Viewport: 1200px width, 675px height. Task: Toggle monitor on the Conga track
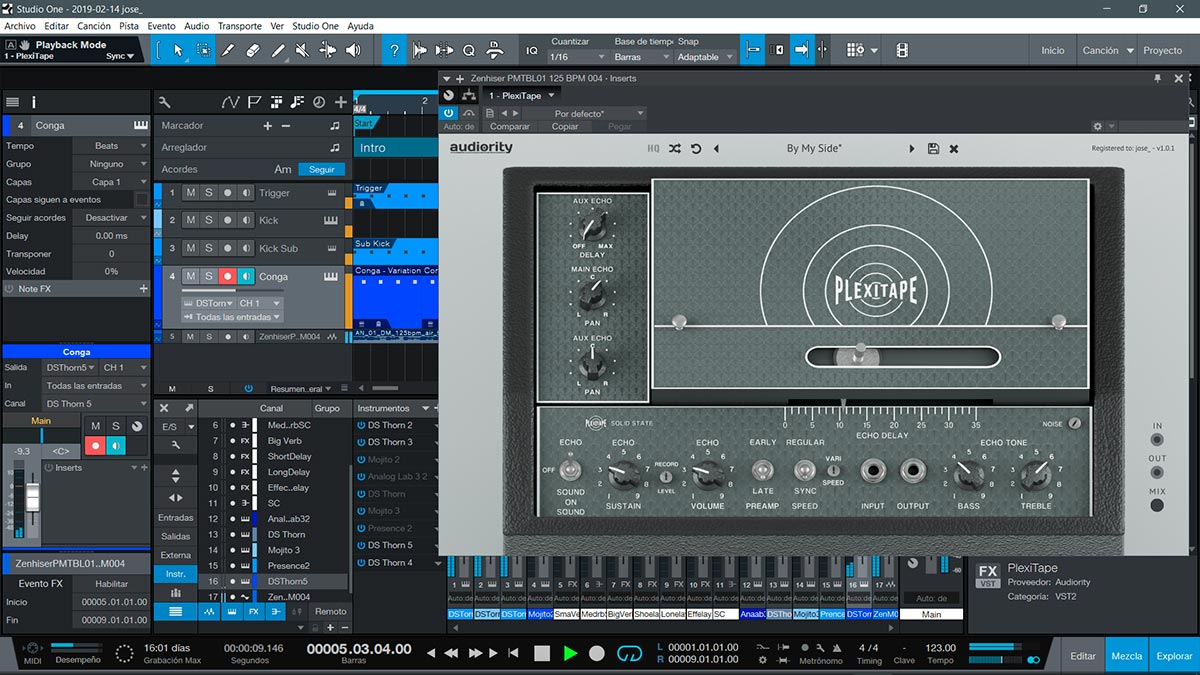pyautogui.click(x=246, y=276)
